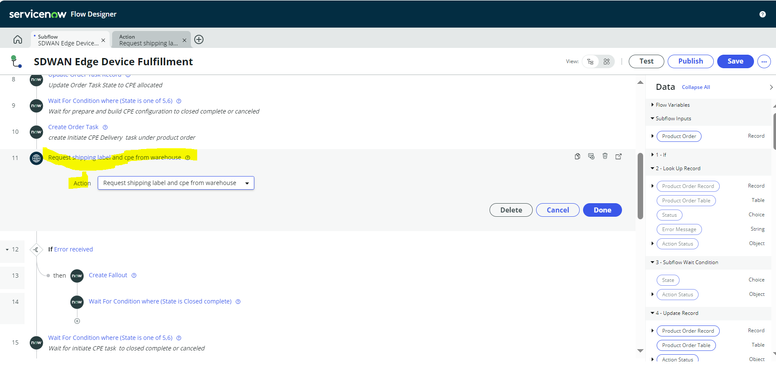Screen dimensions: 776x370
Task: Go to the Flow Designer home tab
Action: pyautogui.click(x=17, y=40)
